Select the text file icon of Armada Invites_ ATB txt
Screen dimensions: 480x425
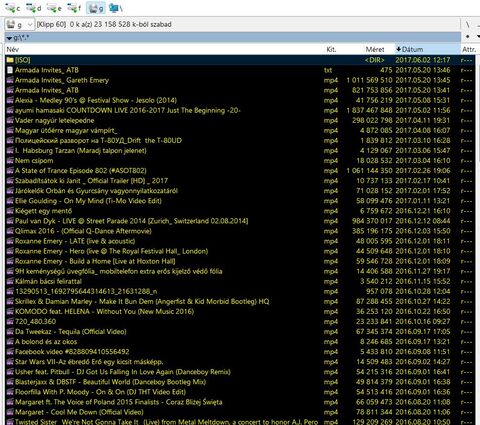coord(10,70)
